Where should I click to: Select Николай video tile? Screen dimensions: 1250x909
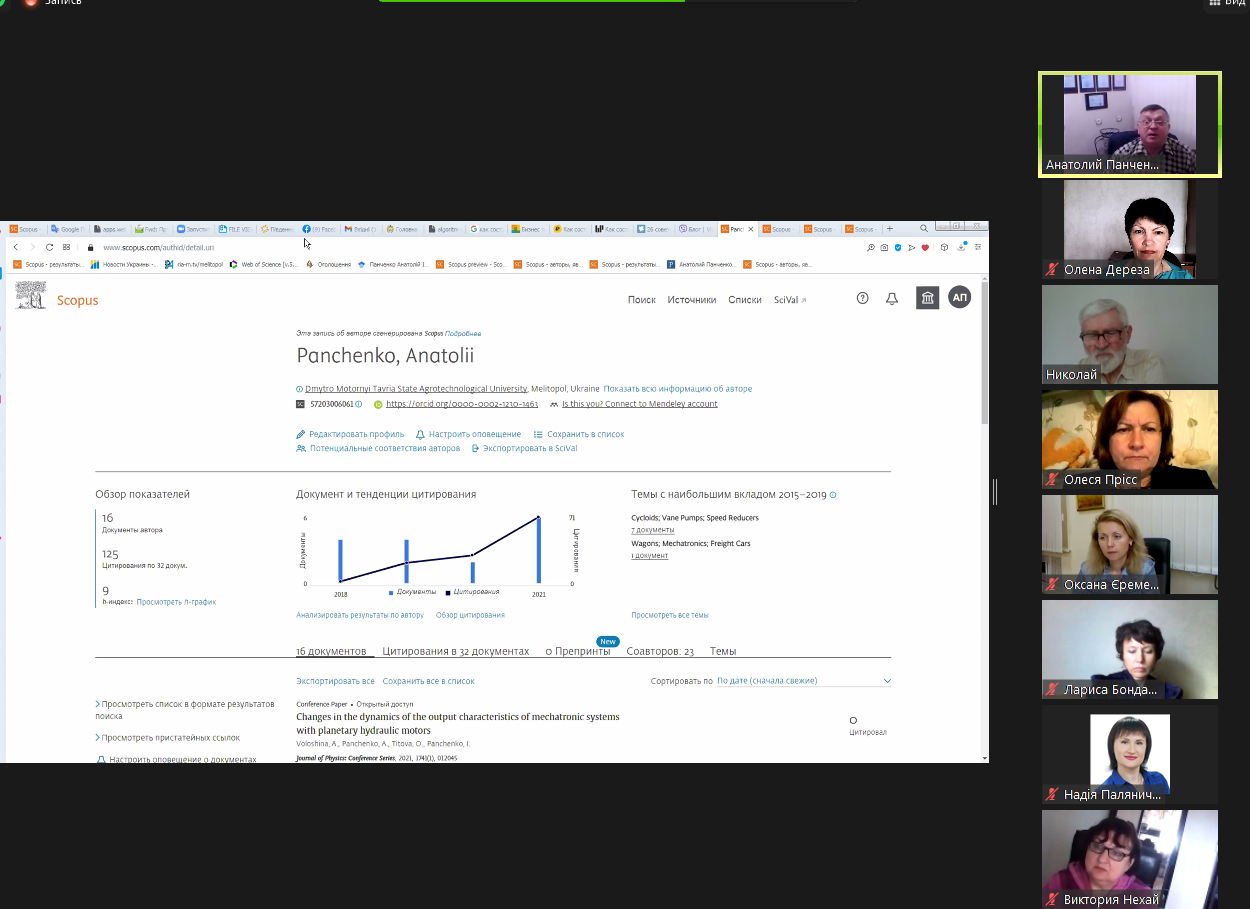1130,334
